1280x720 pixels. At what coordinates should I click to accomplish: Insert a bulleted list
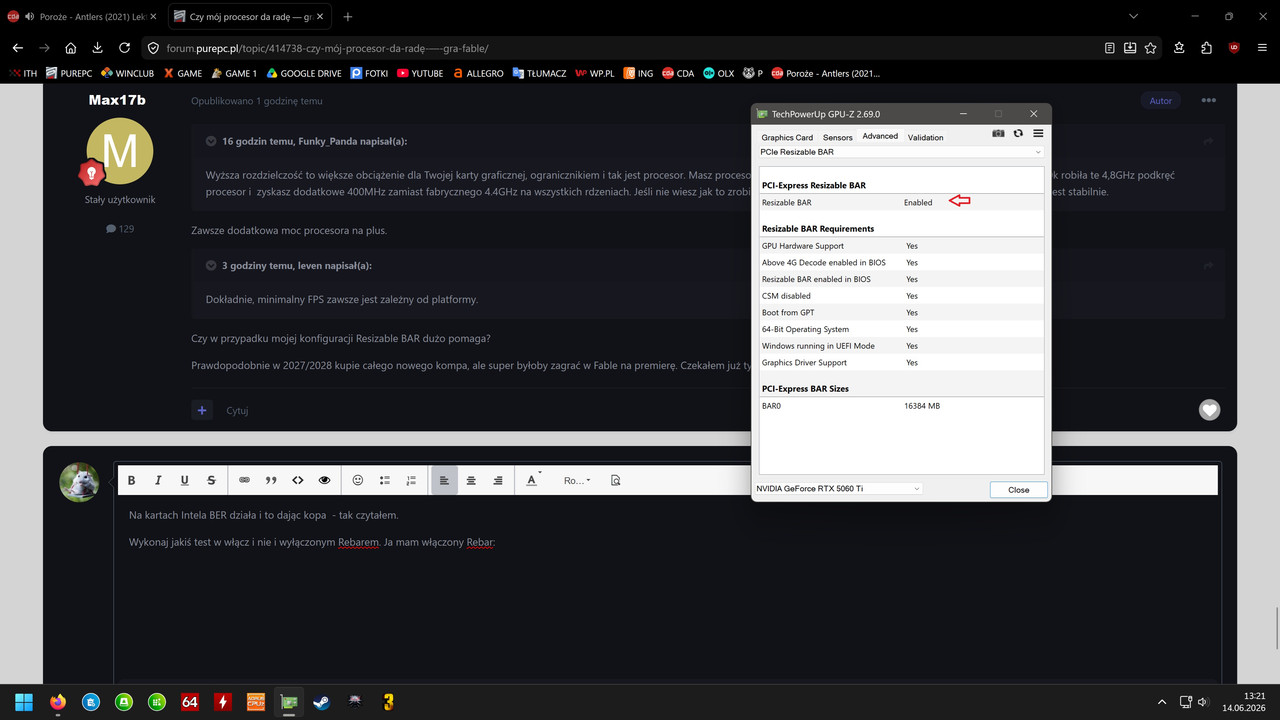[385, 480]
